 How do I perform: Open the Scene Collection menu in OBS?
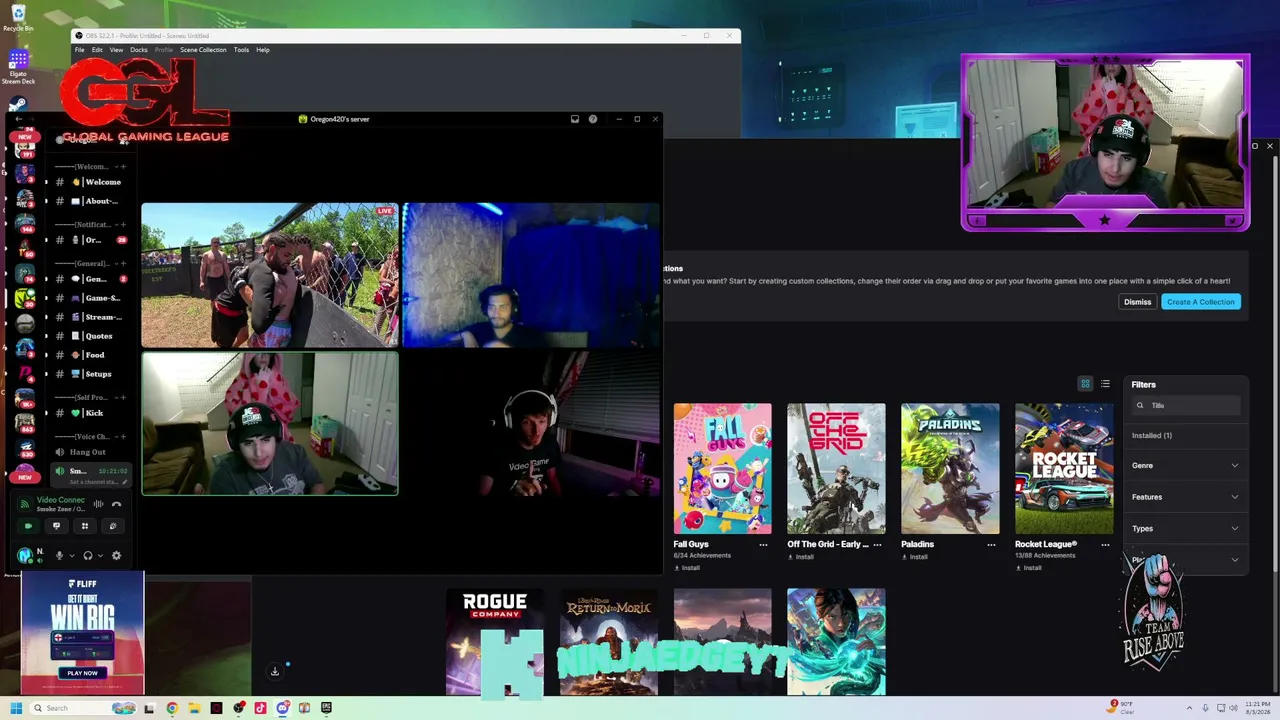coord(203,50)
